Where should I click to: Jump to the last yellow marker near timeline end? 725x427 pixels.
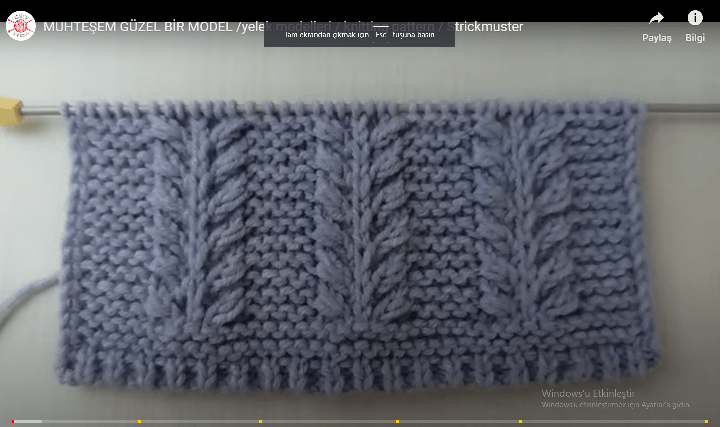point(707,422)
